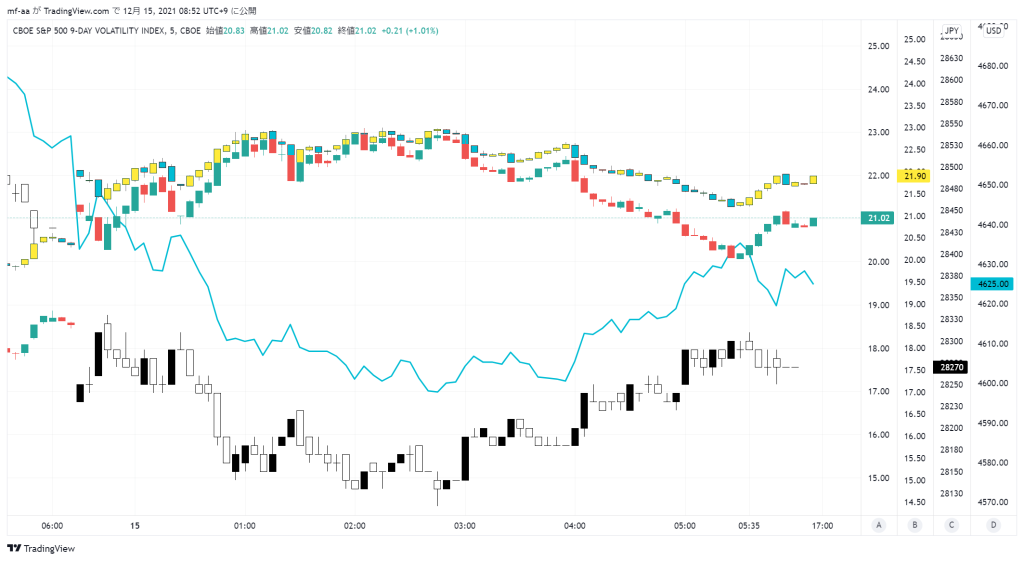Click the mf-aa TradingView.com publish header text
The height and width of the screenshot is (561, 1024).
[x=132, y=11]
